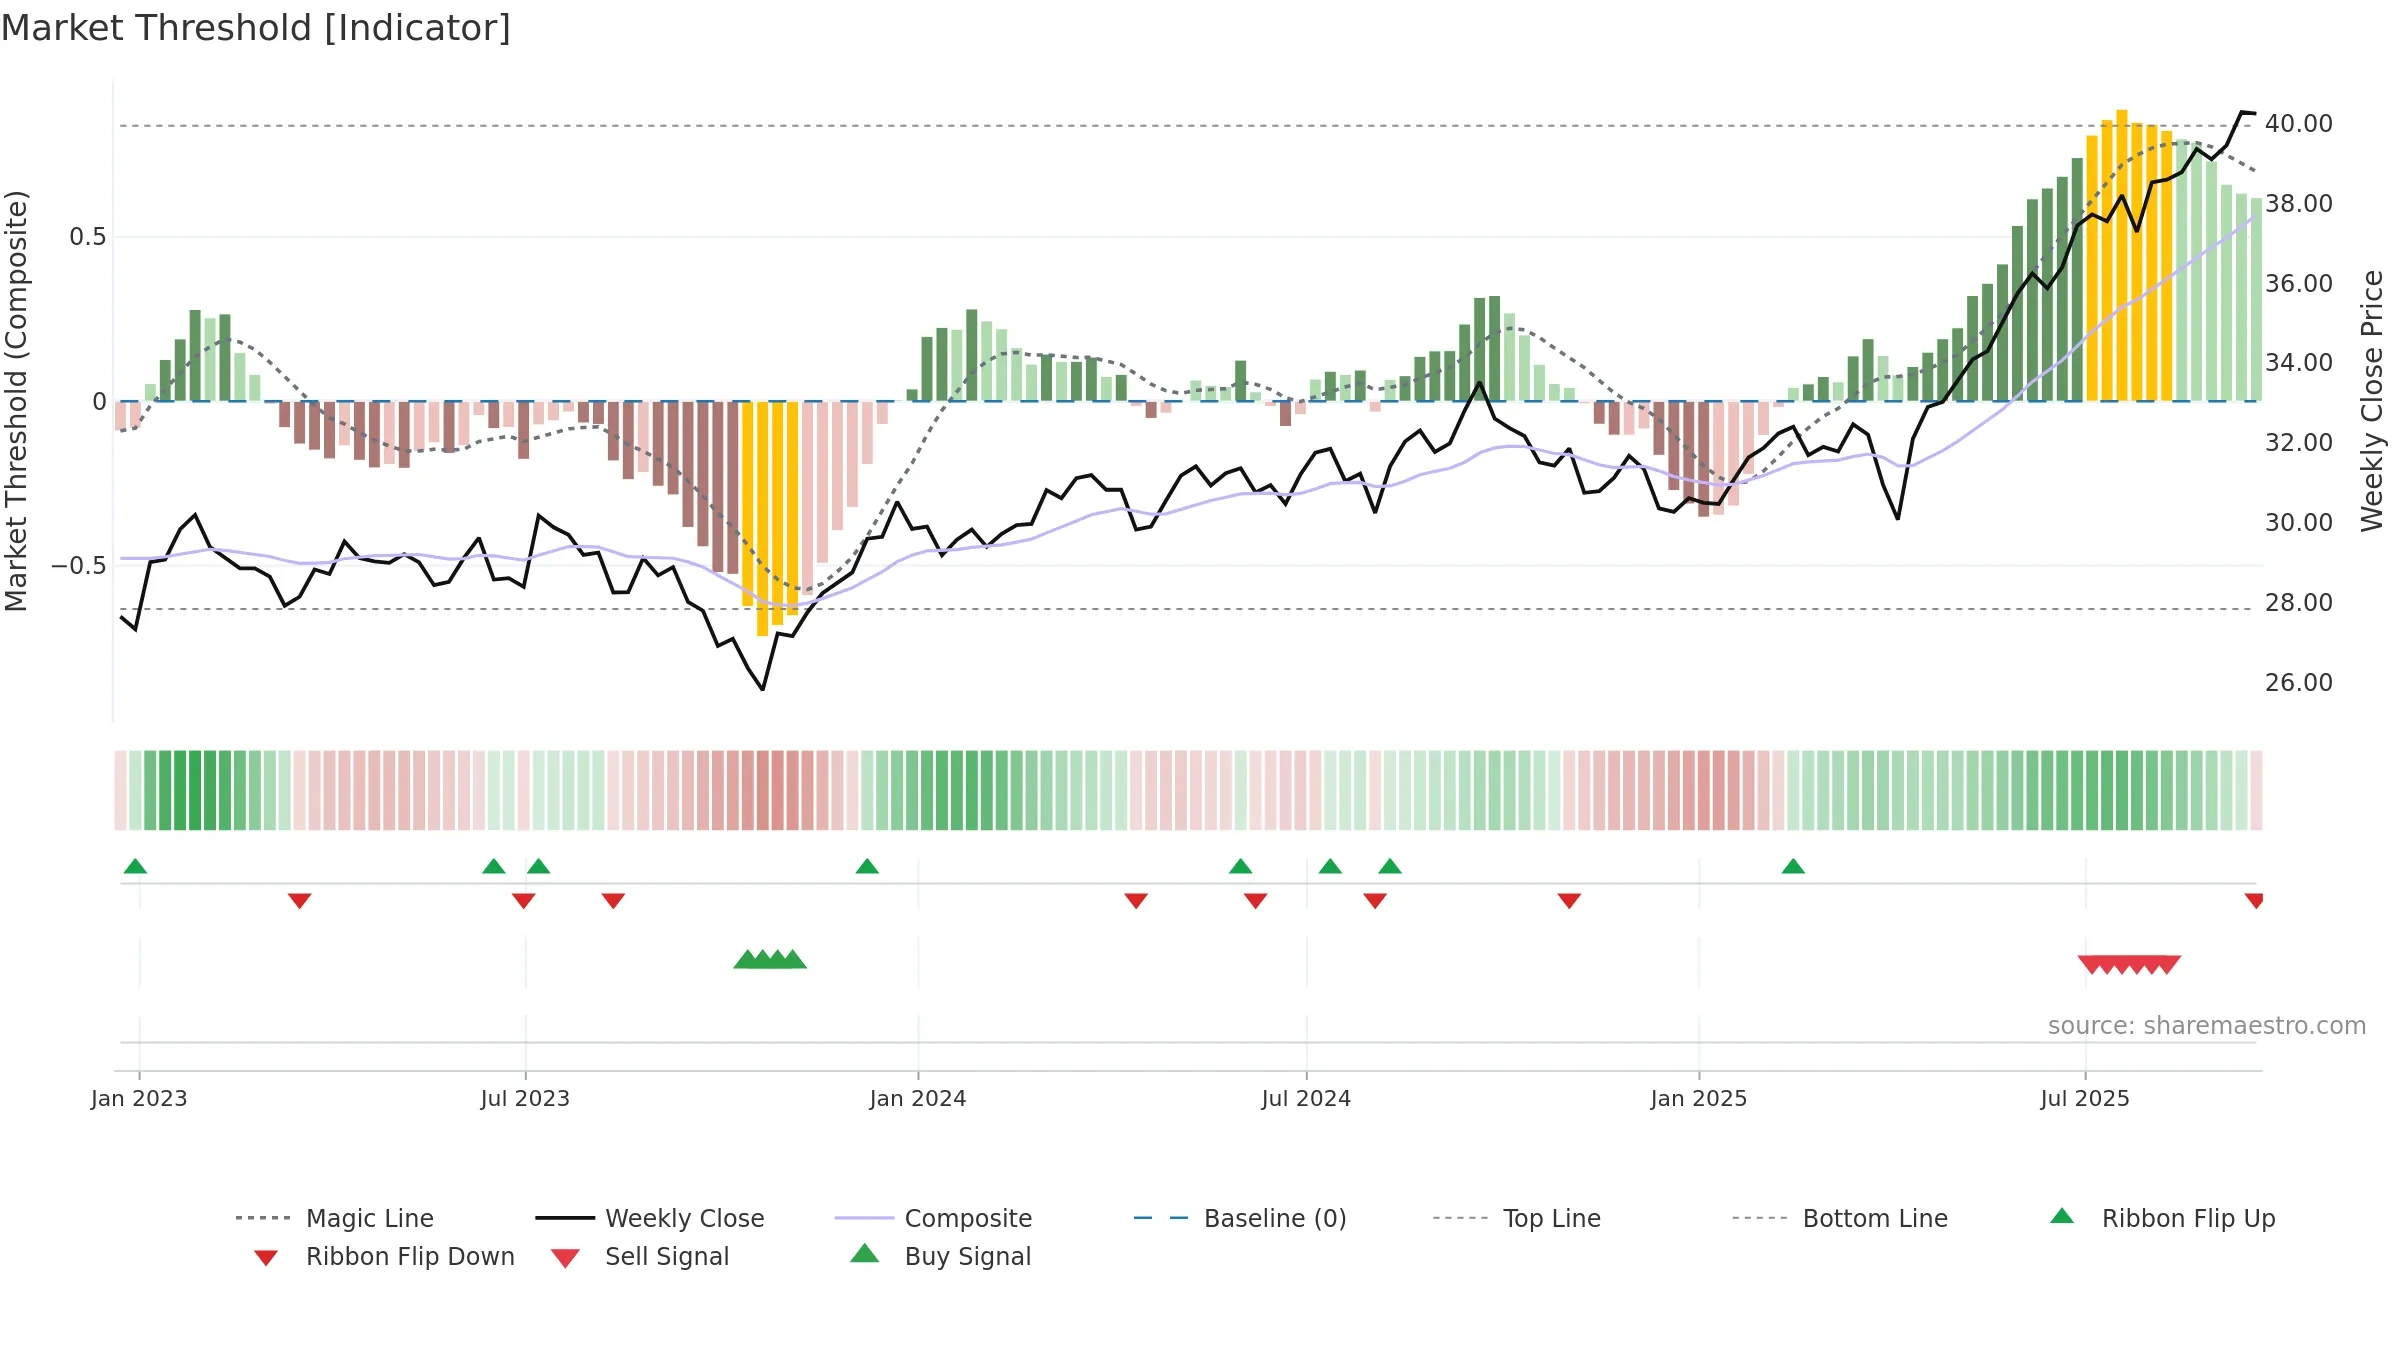Click the 26.00 price axis label
The image size is (2400, 1350).
(x=2298, y=682)
